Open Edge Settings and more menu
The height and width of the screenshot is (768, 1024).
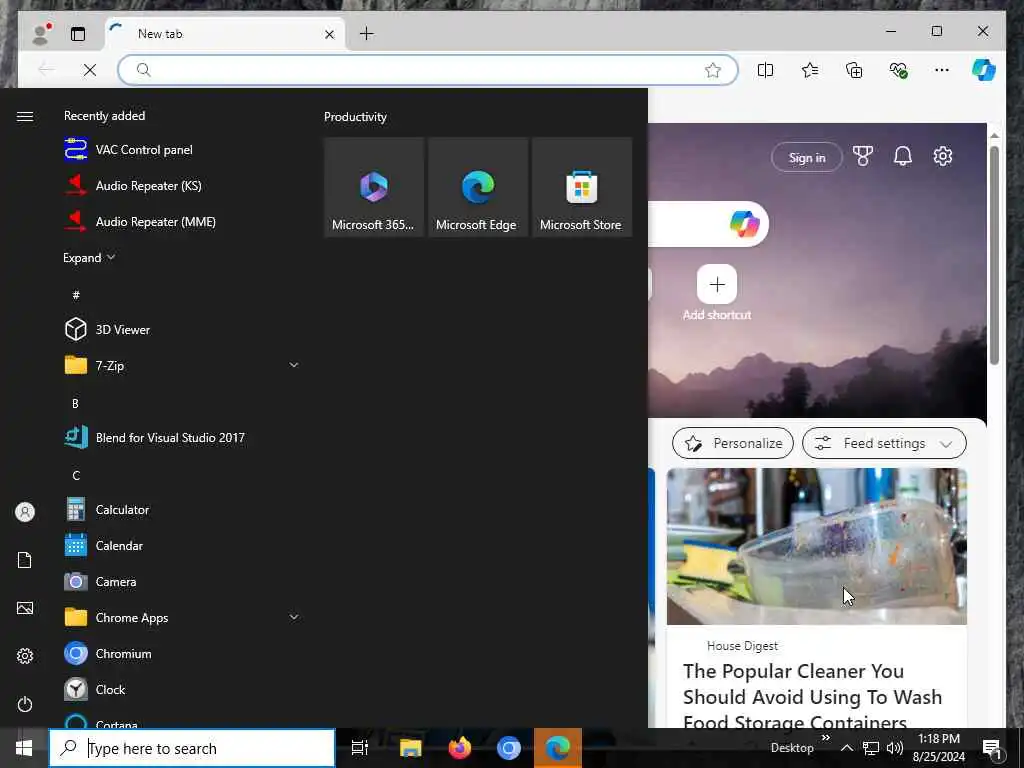(x=942, y=70)
